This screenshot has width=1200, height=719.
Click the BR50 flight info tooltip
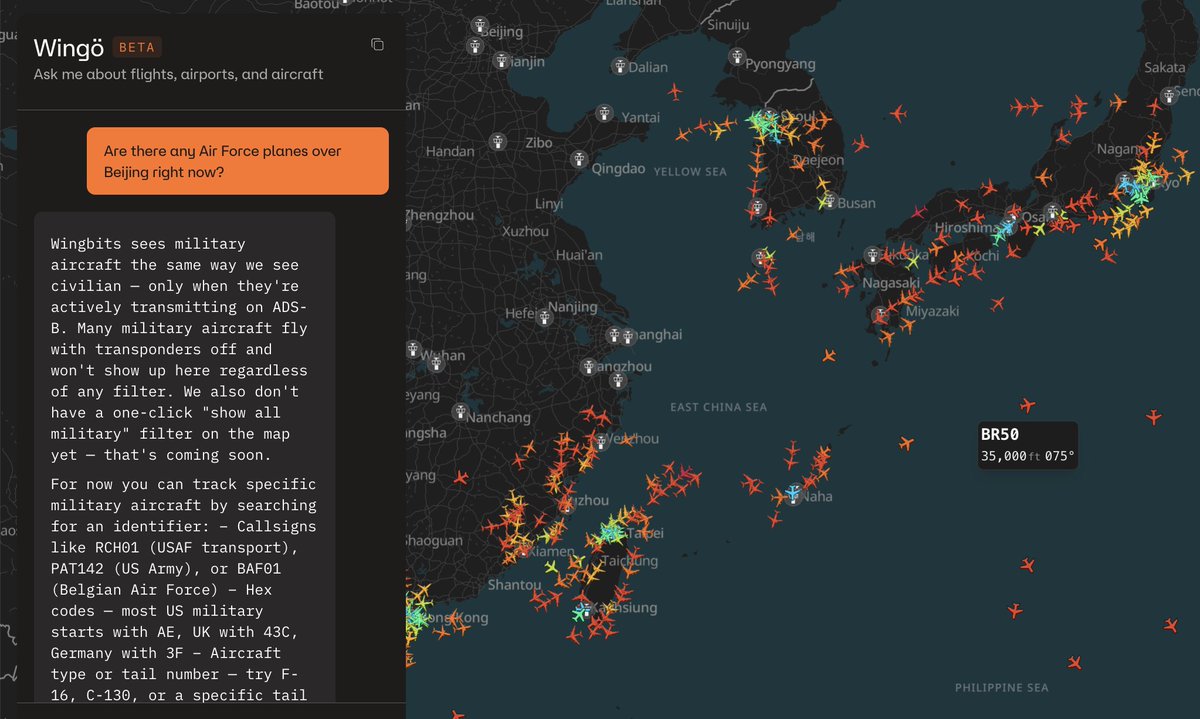click(x=1028, y=445)
